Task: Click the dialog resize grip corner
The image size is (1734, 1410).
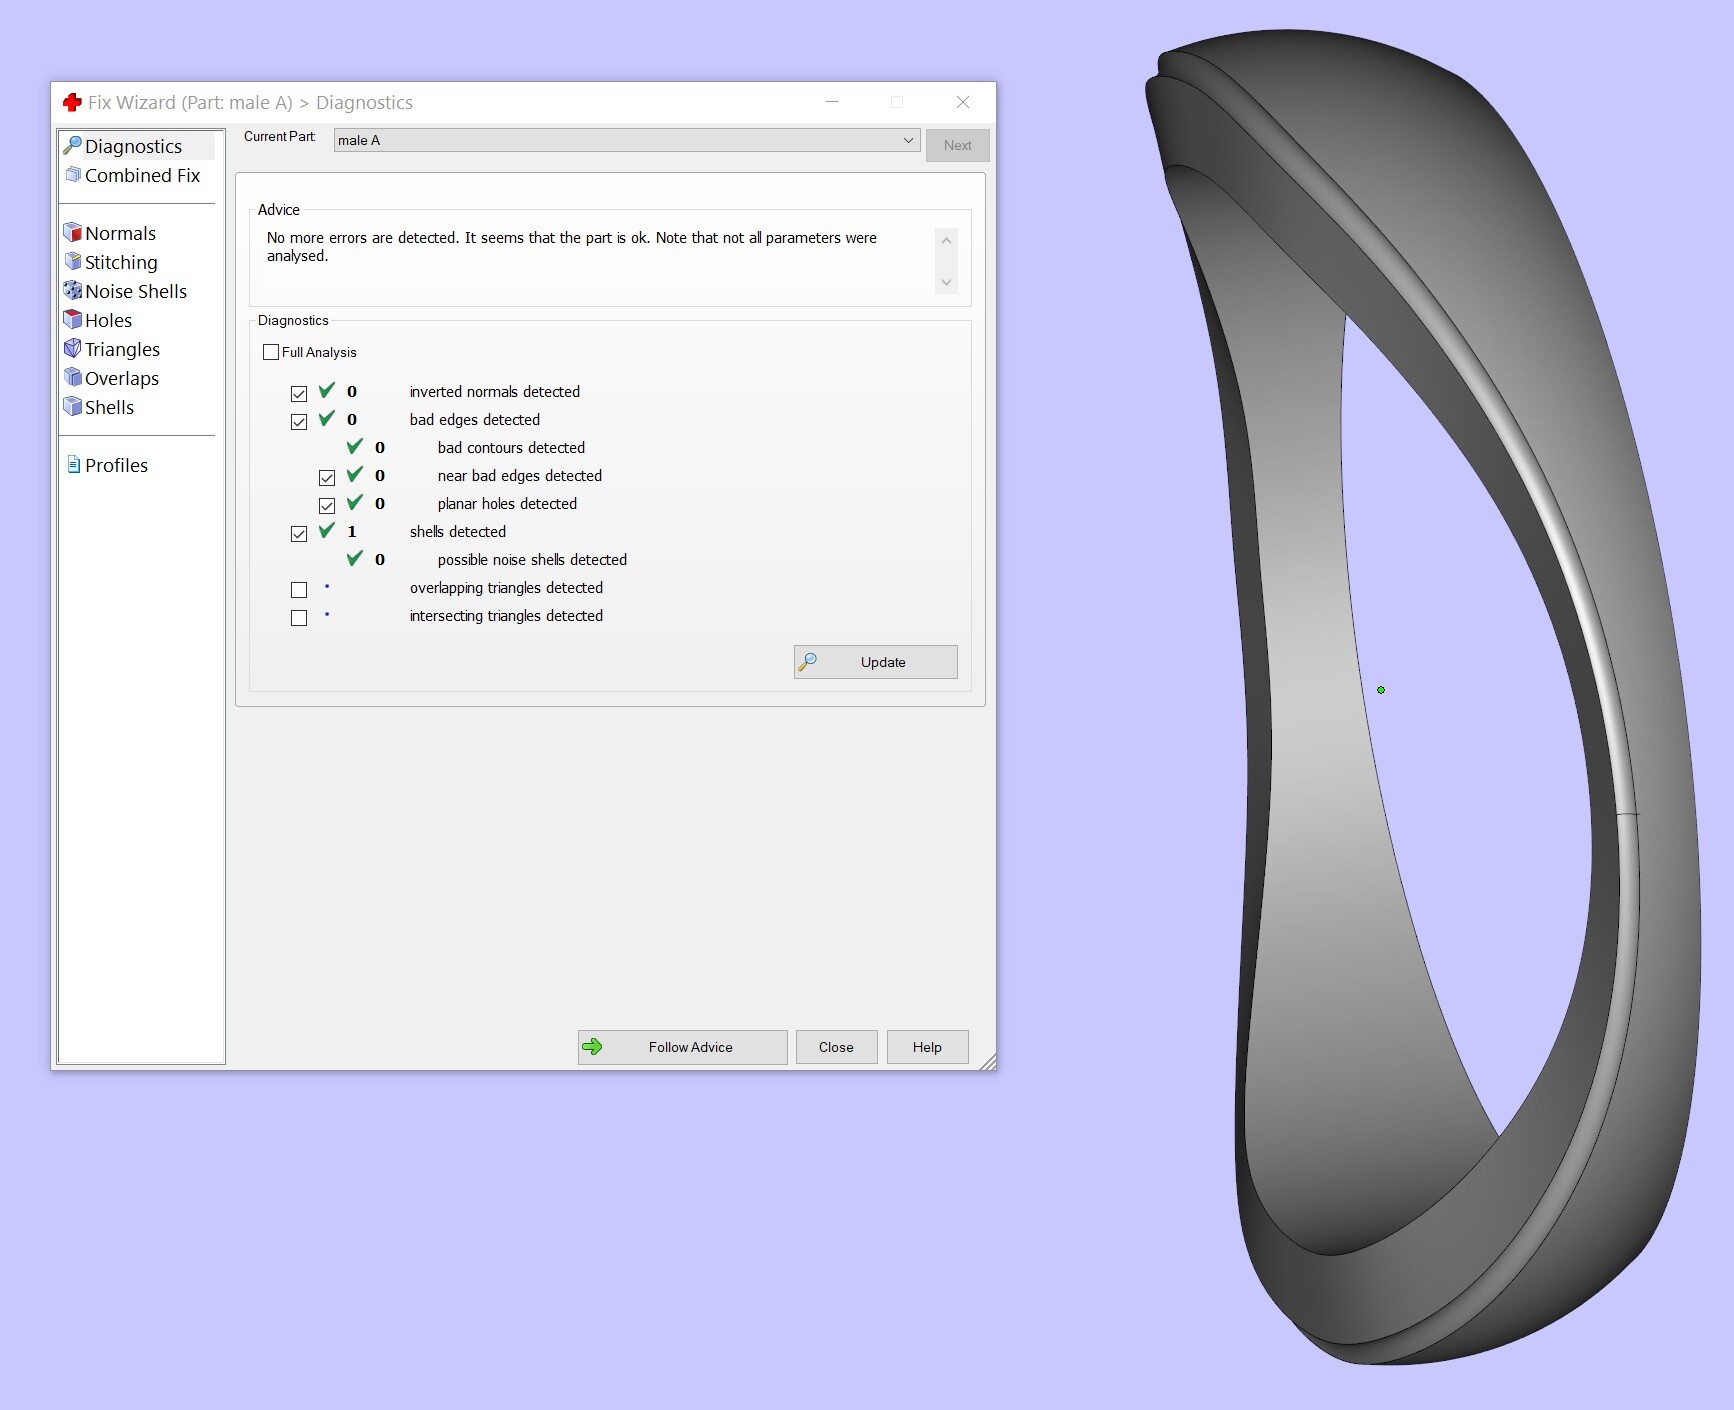Action: click(988, 1062)
